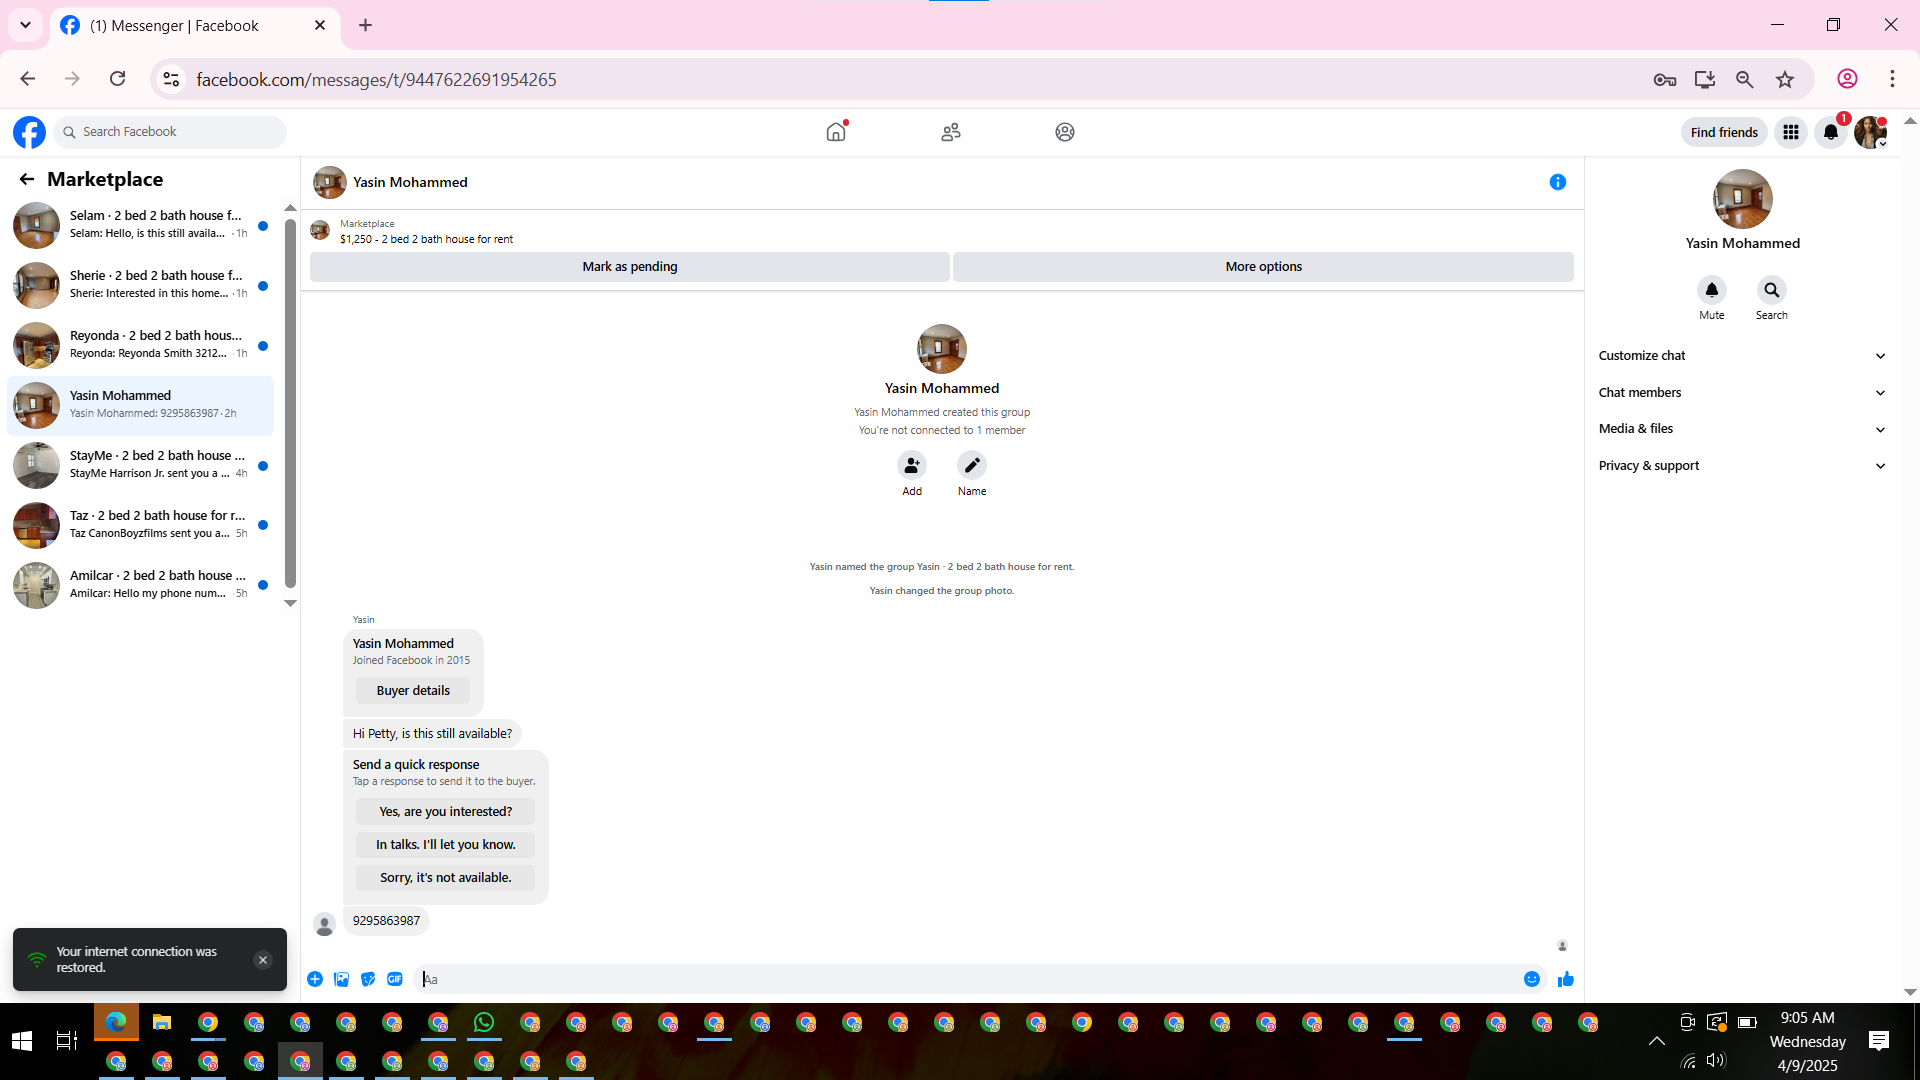Open the browser zoom icon
1920x1080 pixels.
(x=1745, y=79)
